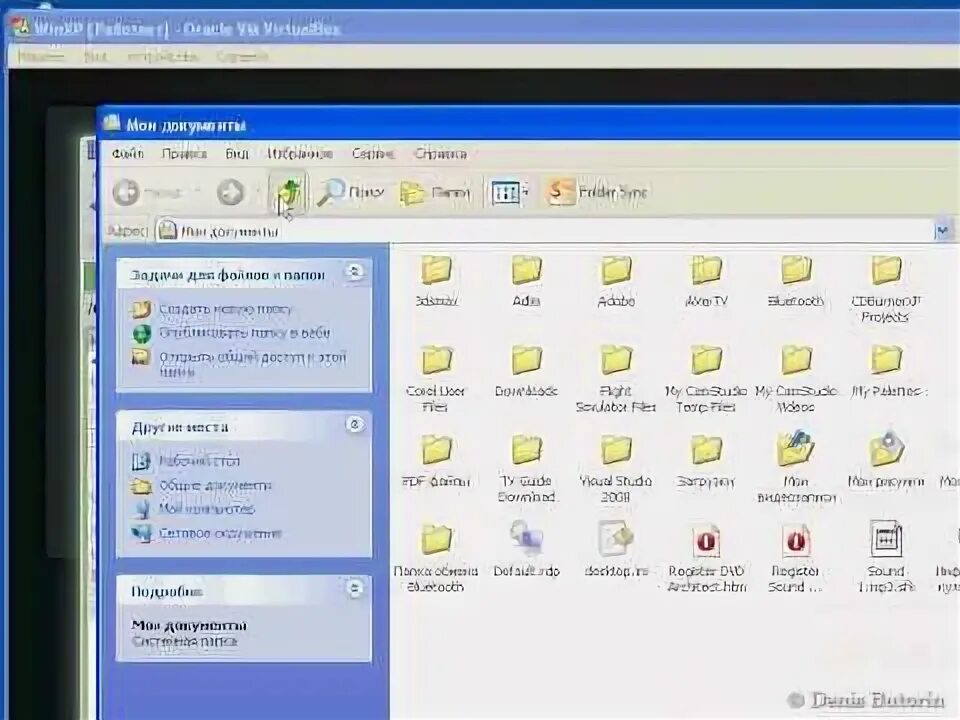Select the PDF файлы folder
This screenshot has width=960, height=720.
coord(435,462)
